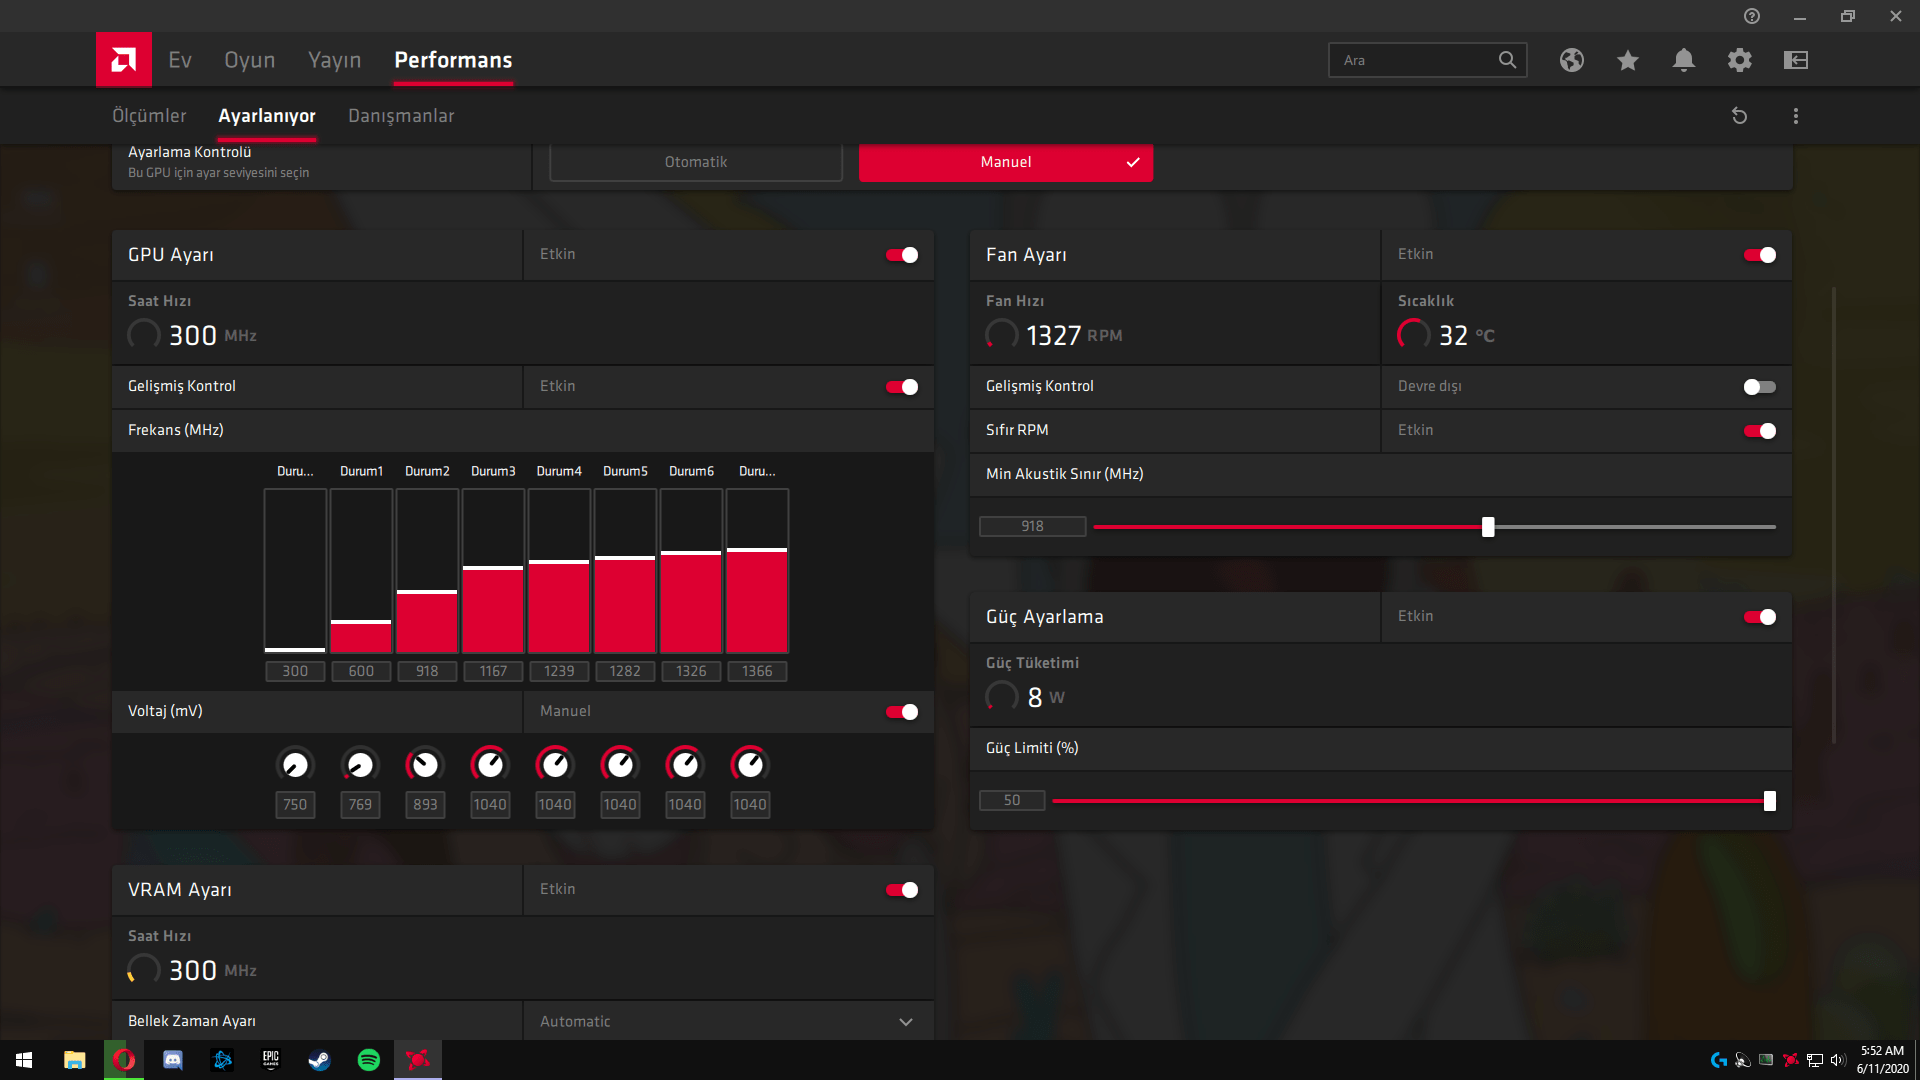
Task: Click the Manuel tuning button
Action: tap(1005, 162)
